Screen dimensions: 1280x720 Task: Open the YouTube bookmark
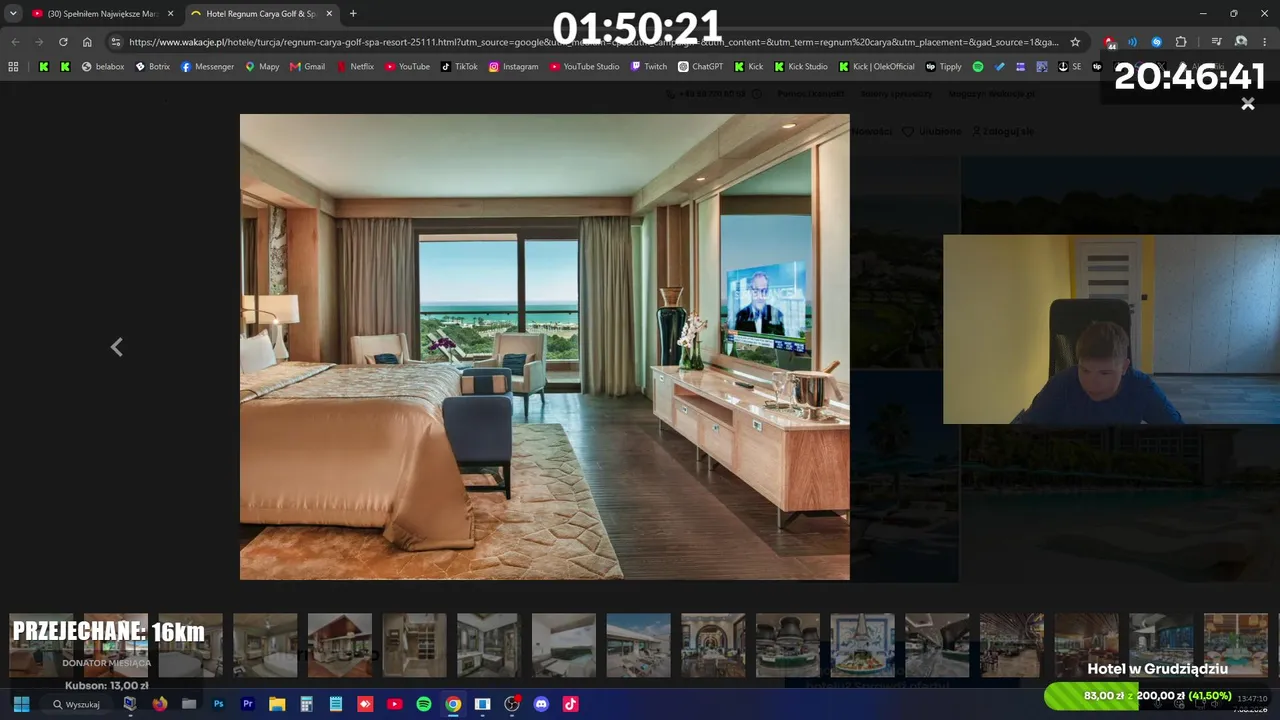(407, 67)
